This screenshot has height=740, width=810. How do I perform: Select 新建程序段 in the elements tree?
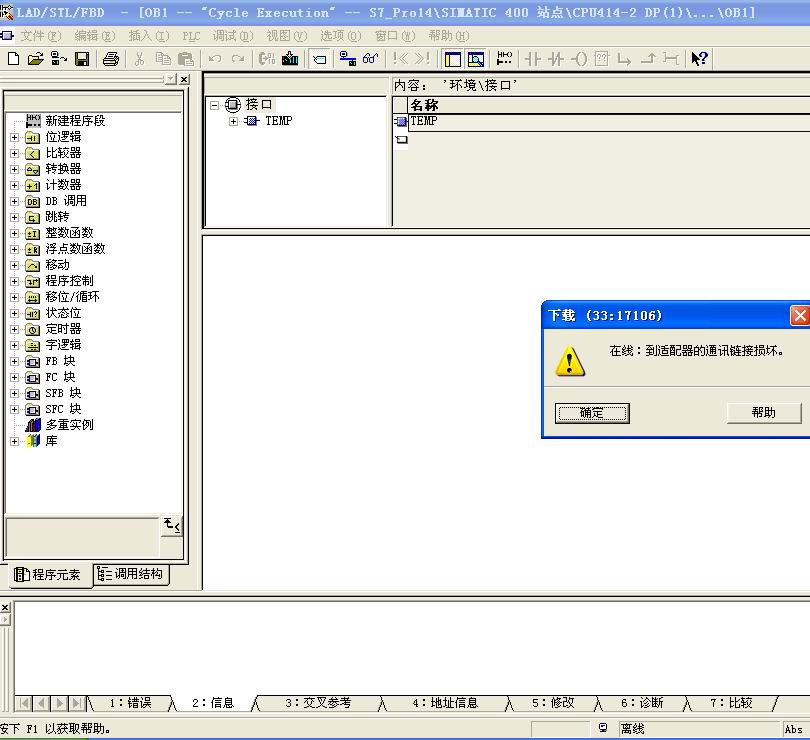74,121
